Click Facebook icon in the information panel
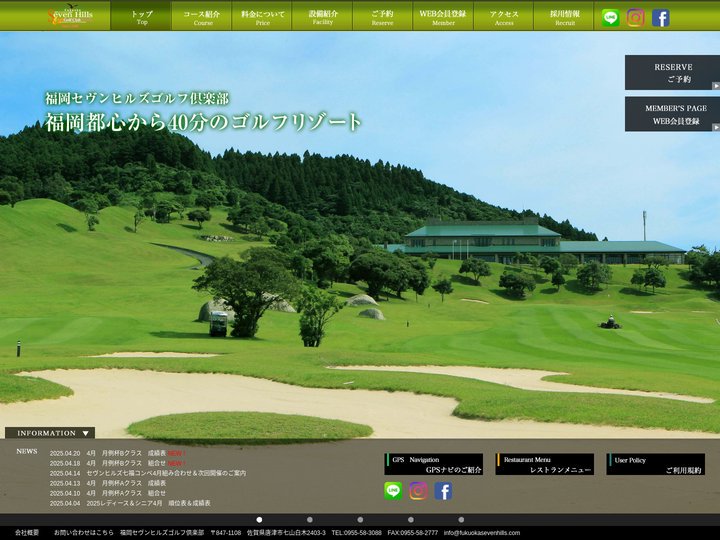The width and height of the screenshot is (720, 540). (x=443, y=491)
